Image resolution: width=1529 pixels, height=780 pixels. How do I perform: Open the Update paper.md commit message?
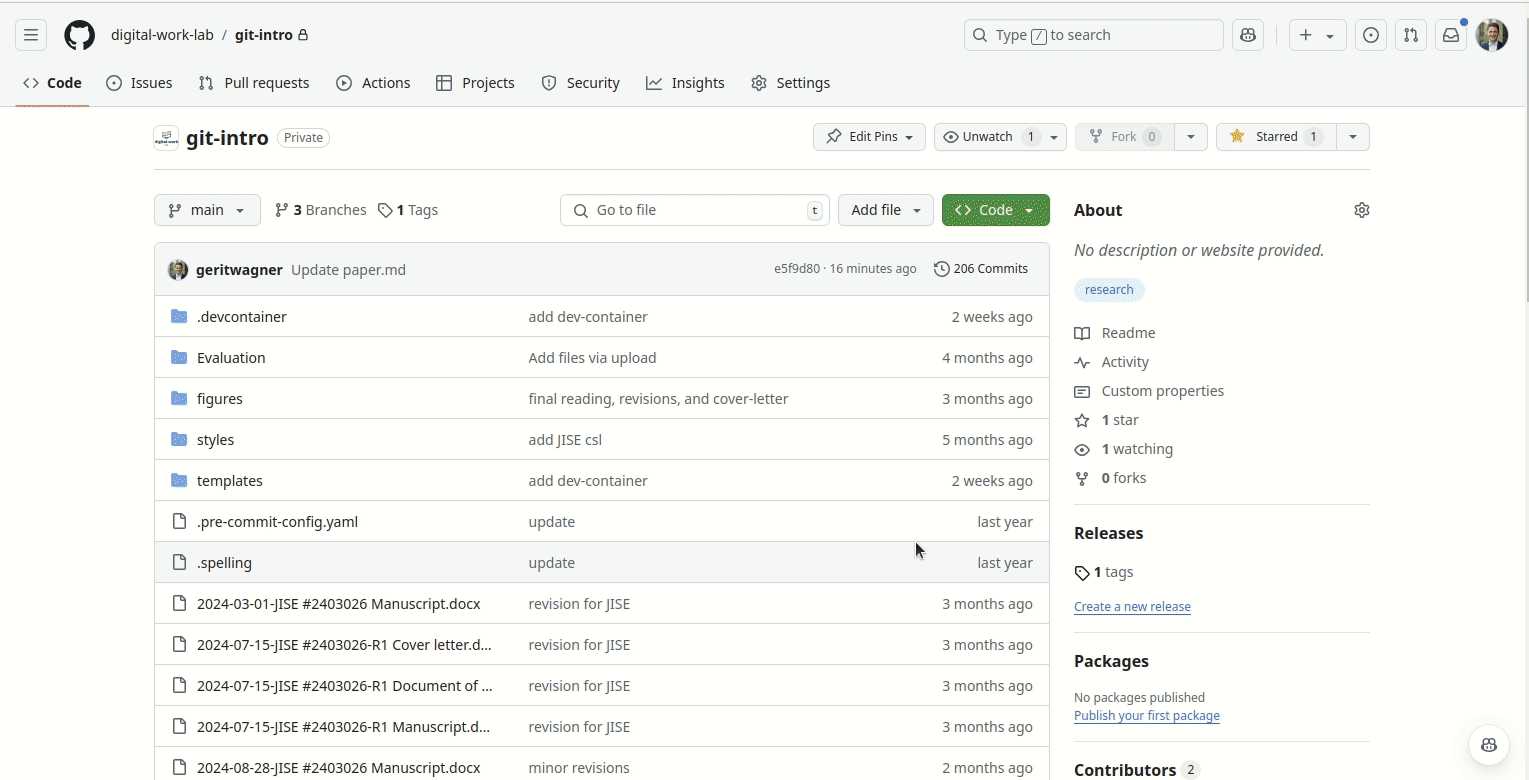coord(348,270)
